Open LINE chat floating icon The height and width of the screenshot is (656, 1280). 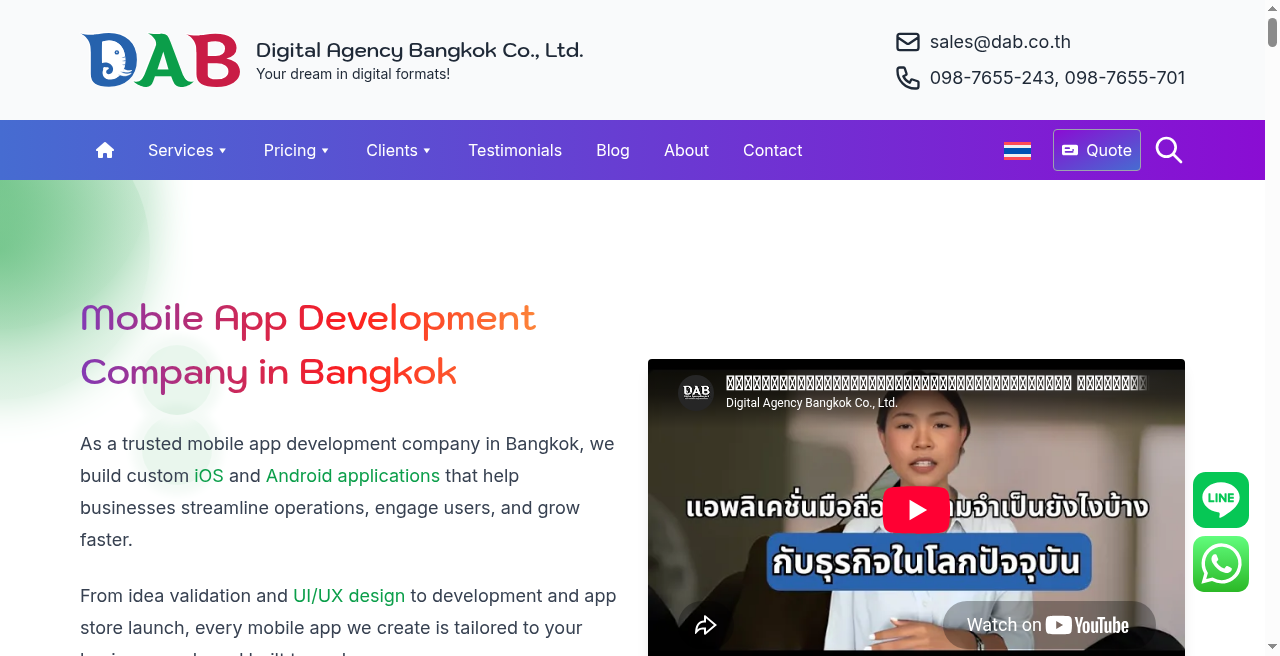point(1221,500)
